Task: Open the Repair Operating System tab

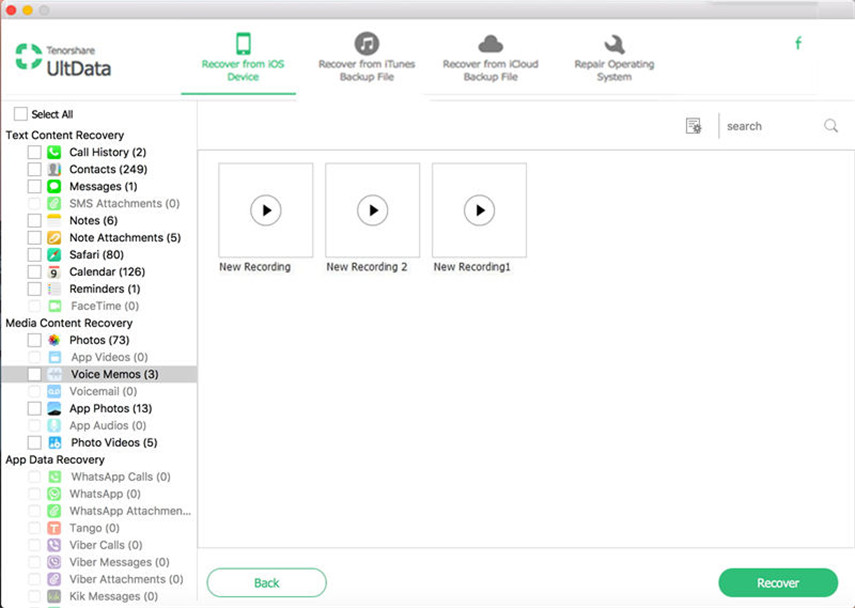Action: [x=614, y=58]
